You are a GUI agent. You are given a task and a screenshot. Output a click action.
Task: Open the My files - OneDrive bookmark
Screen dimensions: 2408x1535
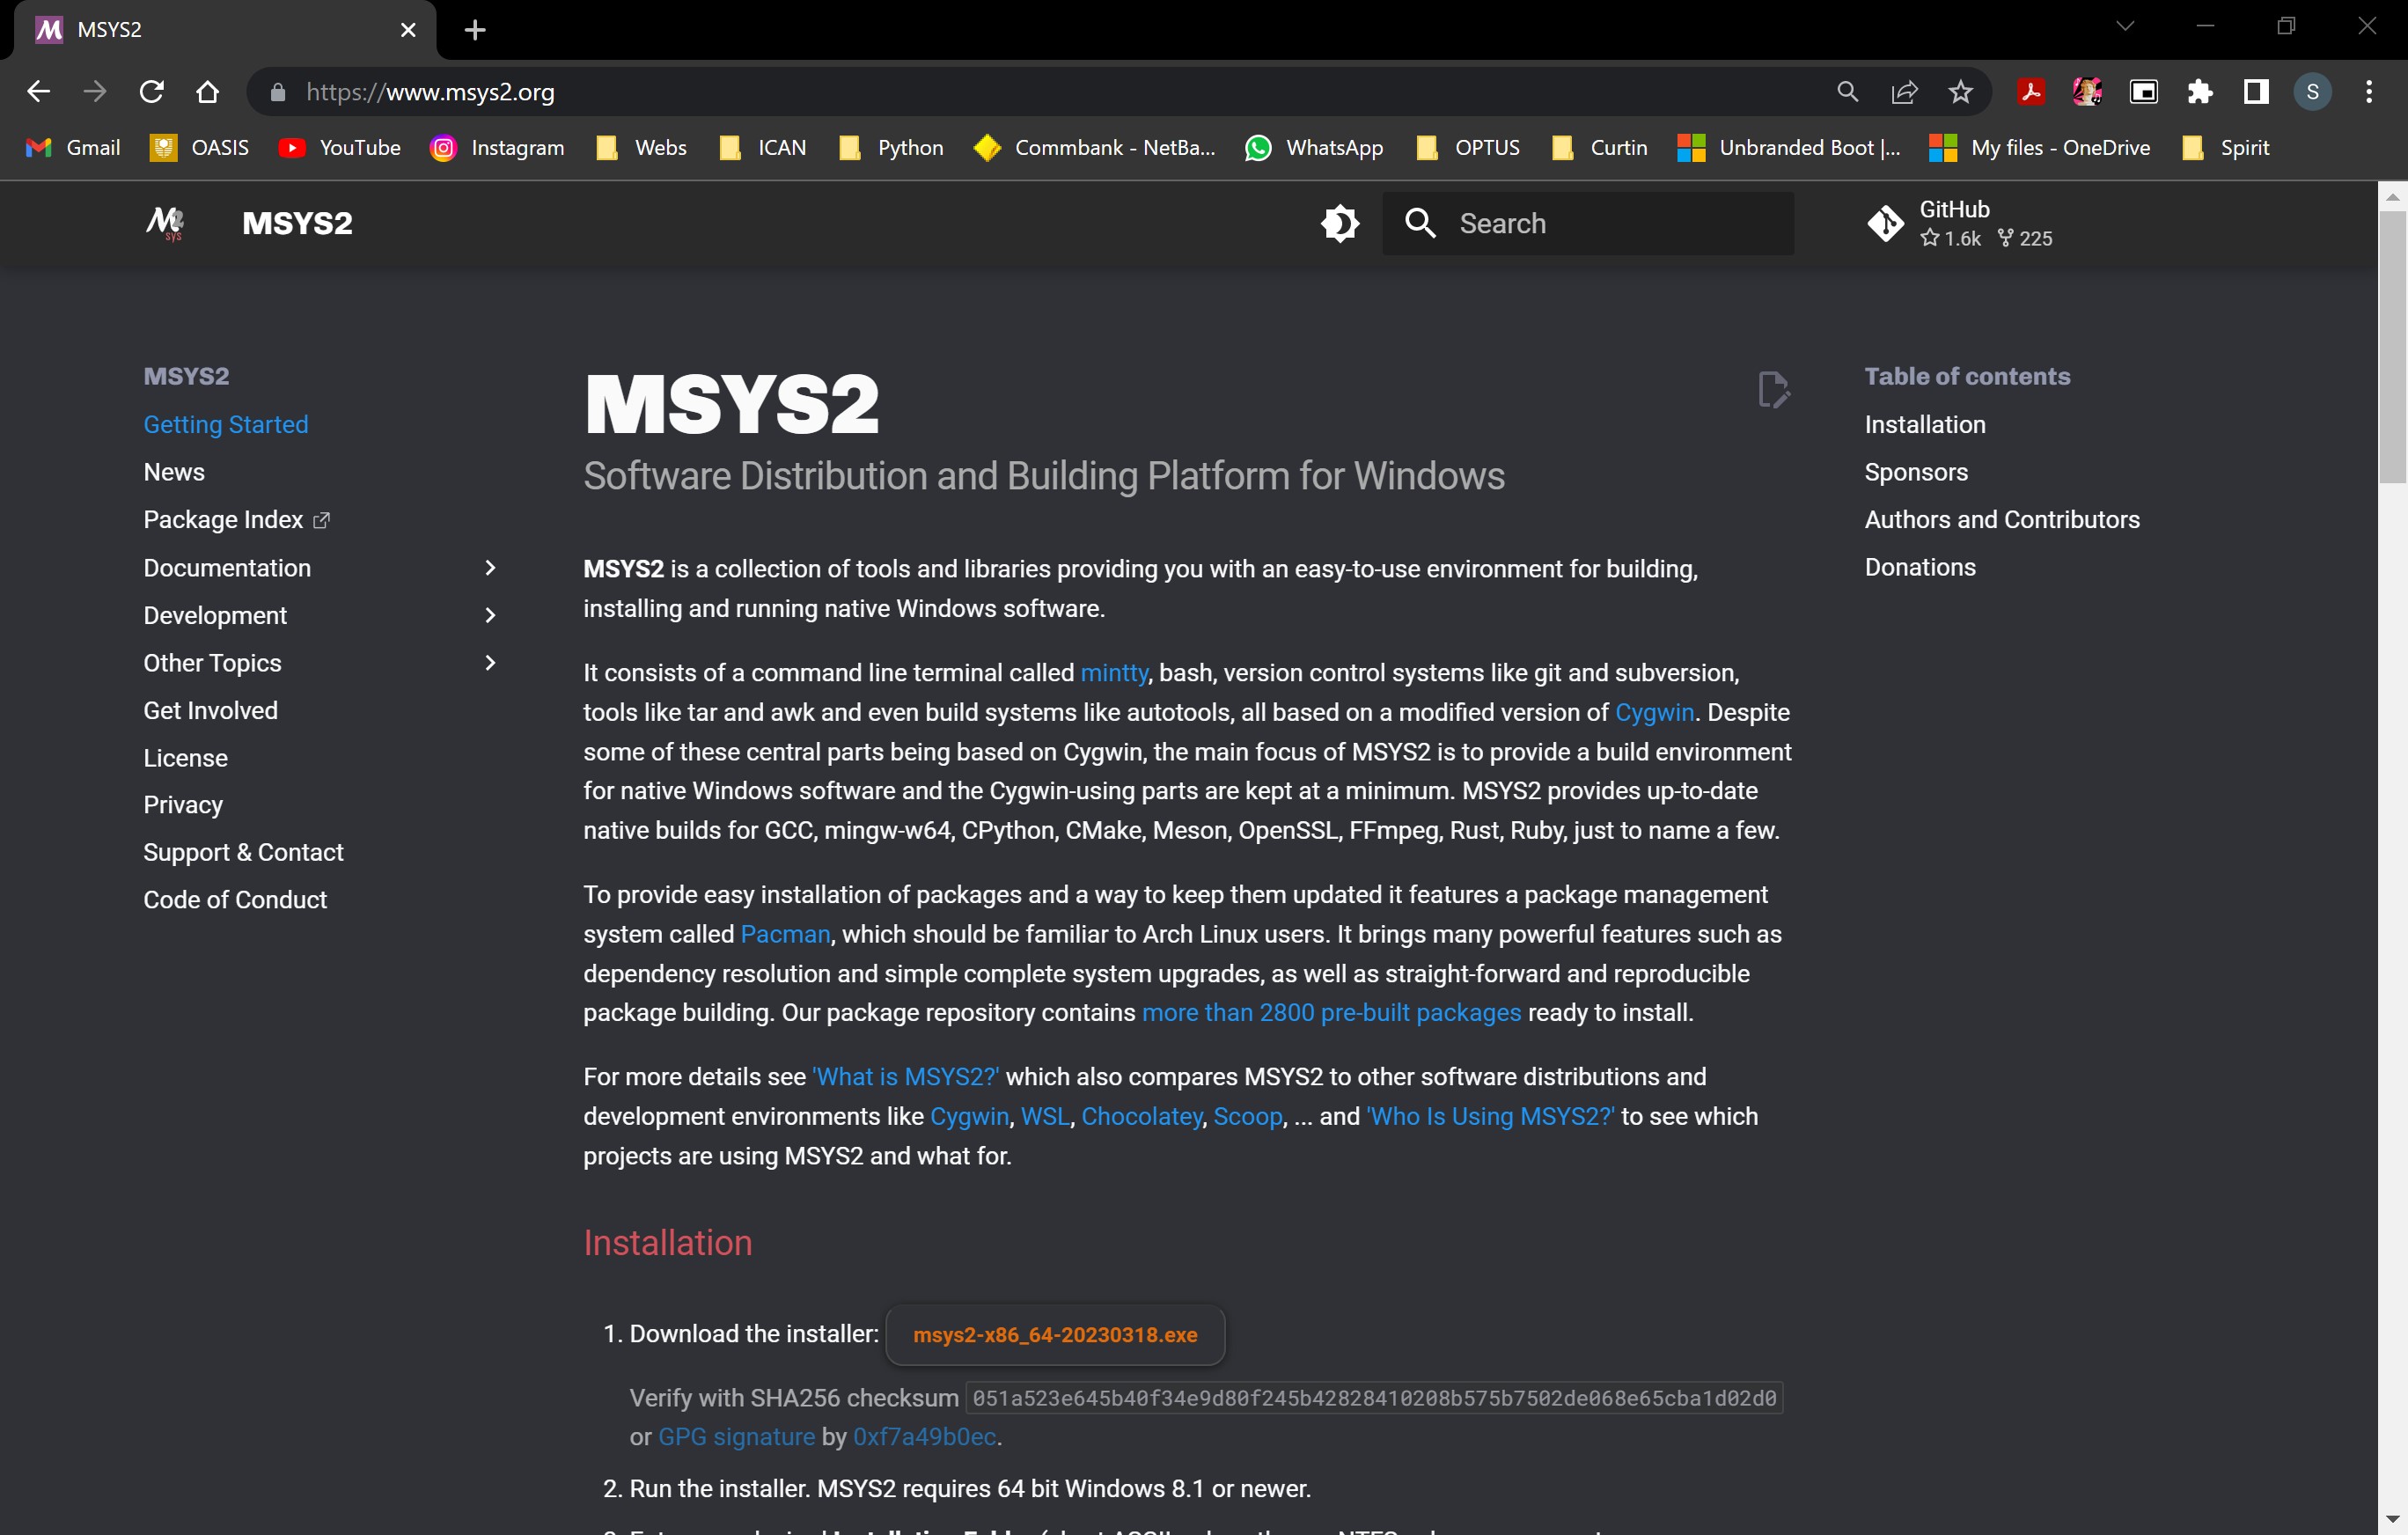tap(2040, 148)
